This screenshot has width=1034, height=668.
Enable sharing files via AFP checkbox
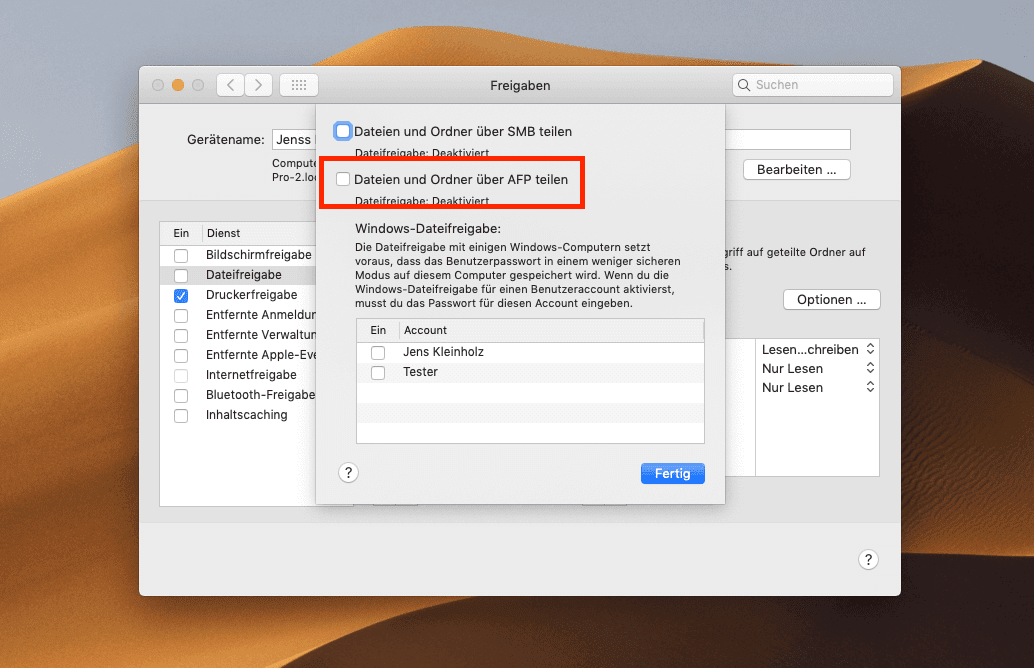(x=343, y=180)
